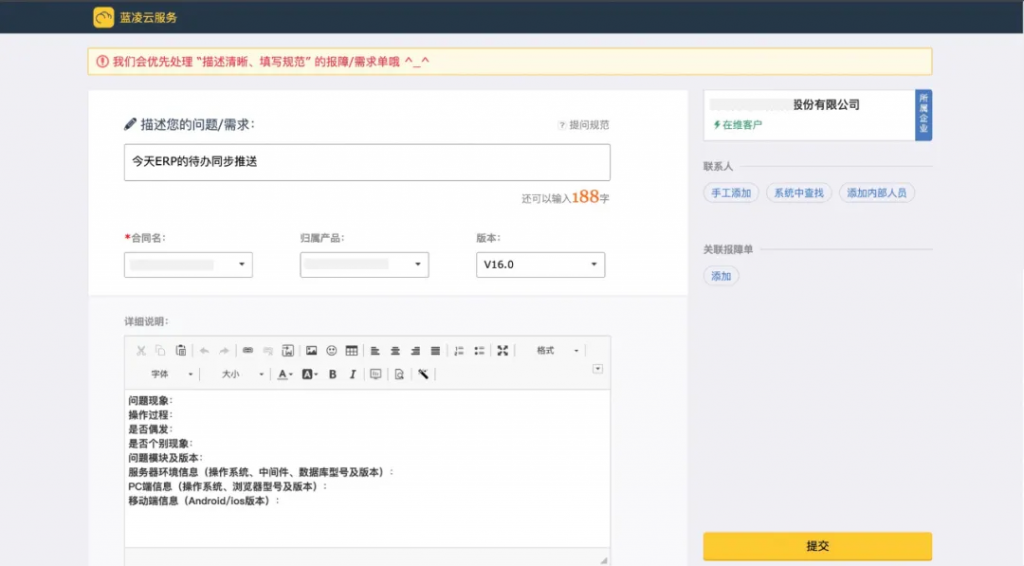Toggle italic formatting
Screen dimensions: 1024x566
point(350,374)
